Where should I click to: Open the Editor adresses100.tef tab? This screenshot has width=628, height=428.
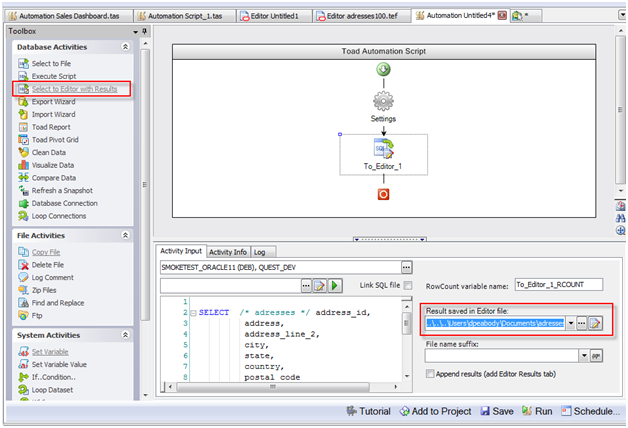pyautogui.click(x=362, y=16)
